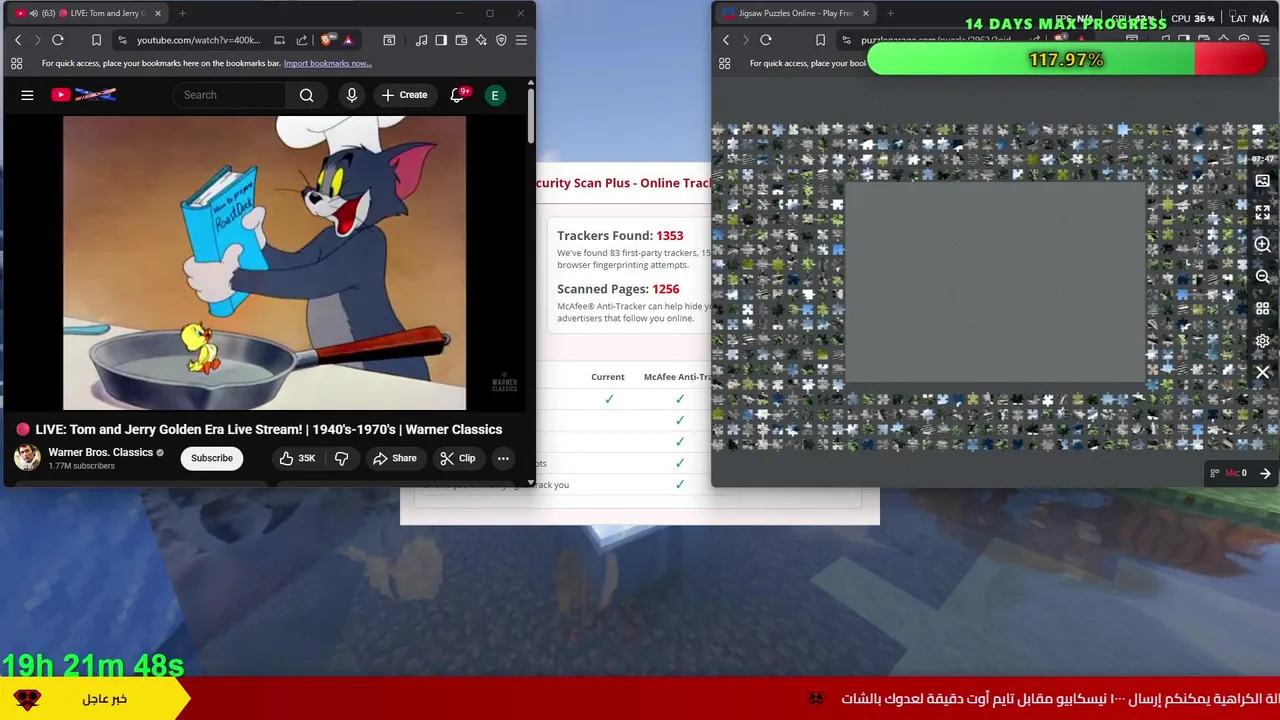Open more actions three-dot menu under video
Image resolution: width=1280 pixels, height=720 pixels.
pos(503,458)
